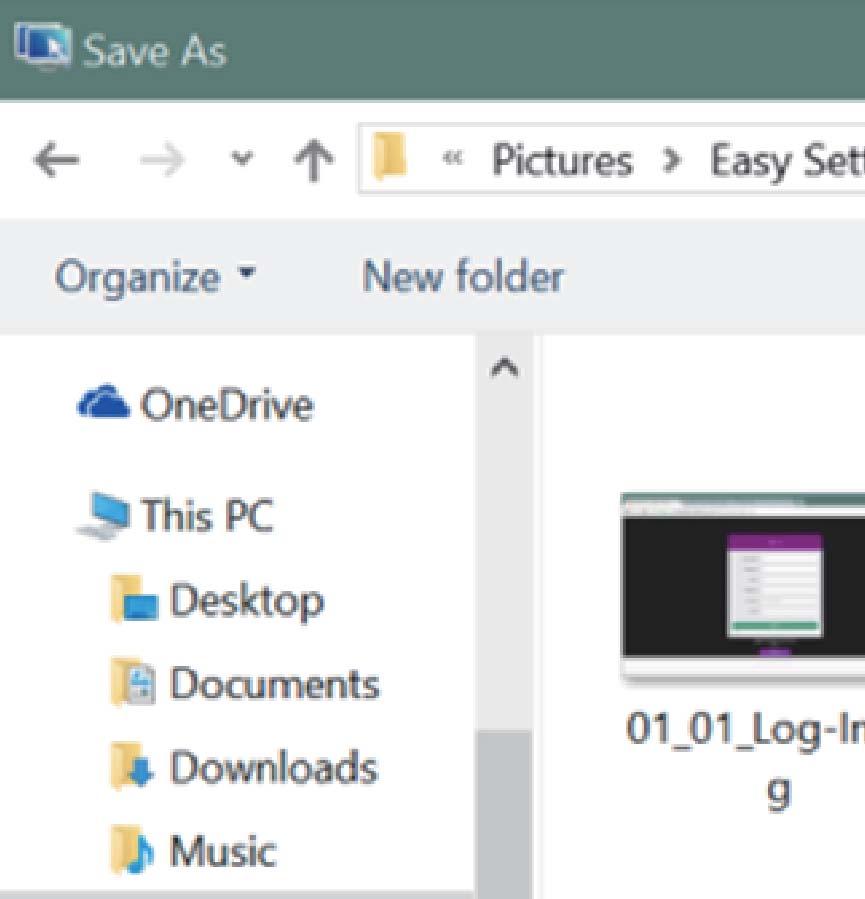Image resolution: width=865 pixels, height=899 pixels.
Task: Select the 01_01_Log-In image thumbnail
Action: pos(743,587)
